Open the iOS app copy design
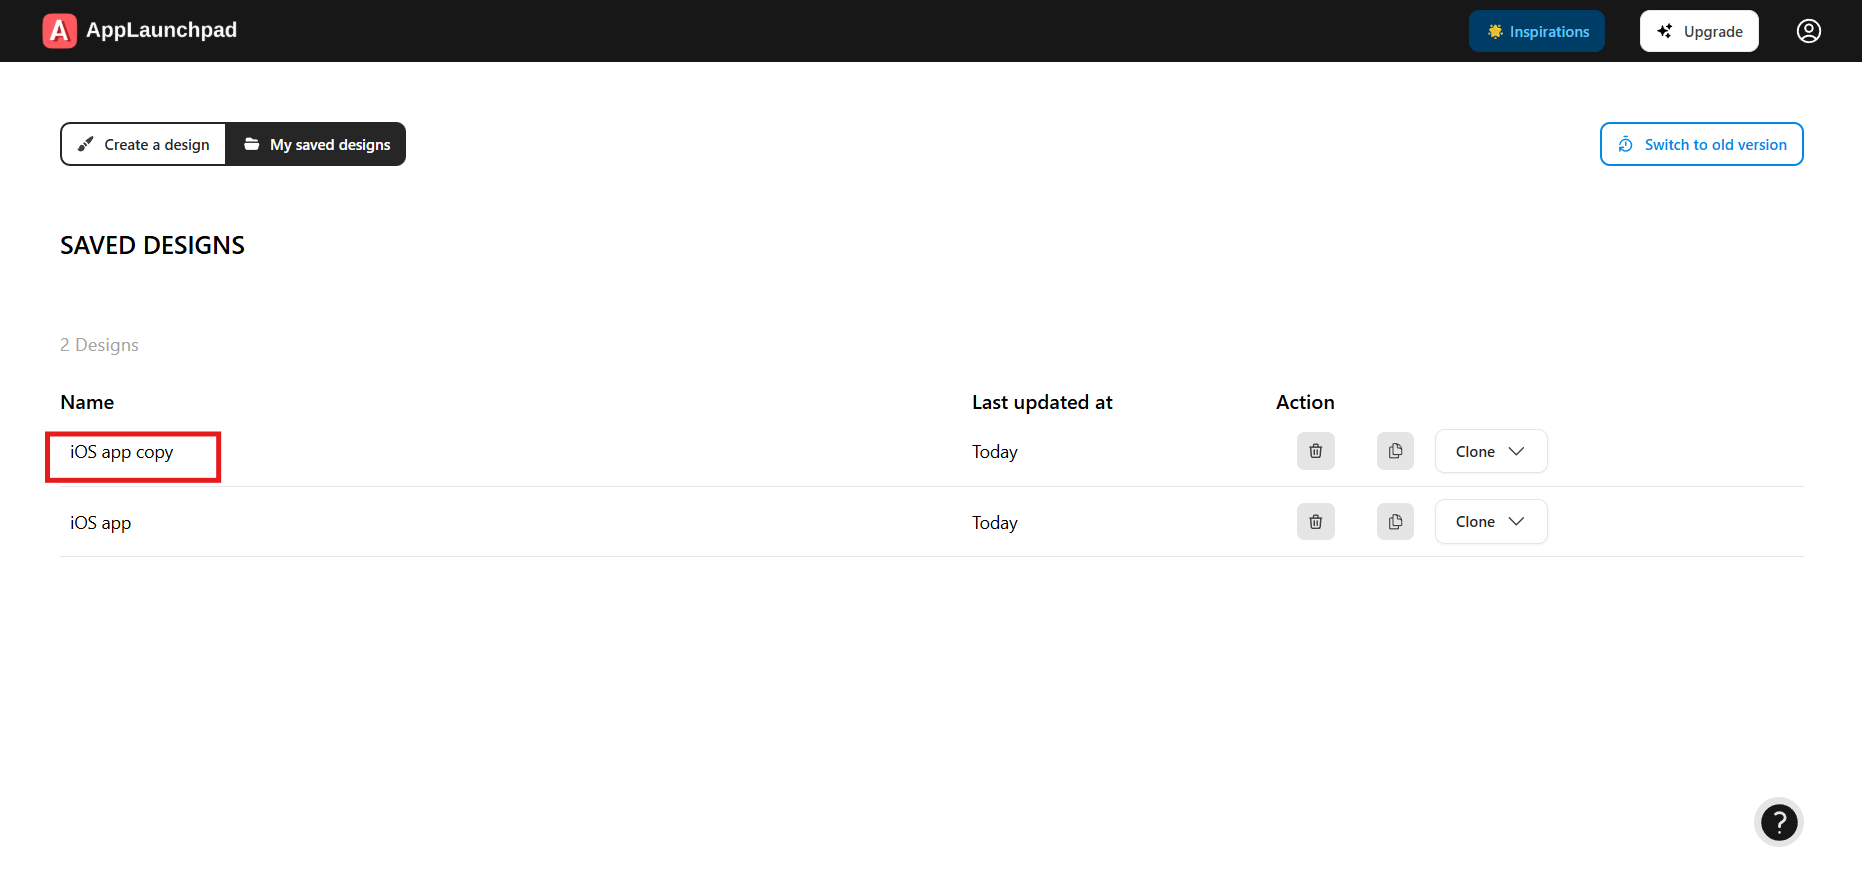The width and height of the screenshot is (1862, 876). coord(121,452)
